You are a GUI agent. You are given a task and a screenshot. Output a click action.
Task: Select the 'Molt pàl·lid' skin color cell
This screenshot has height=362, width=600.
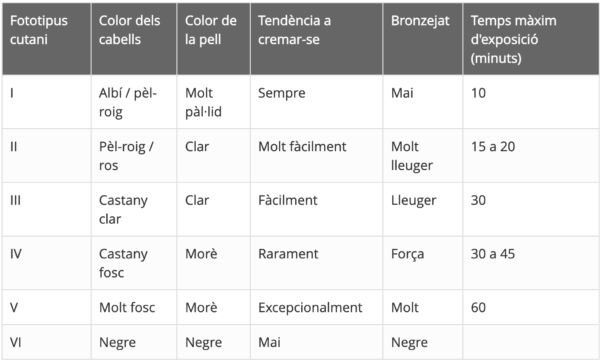[x=214, y=102]
